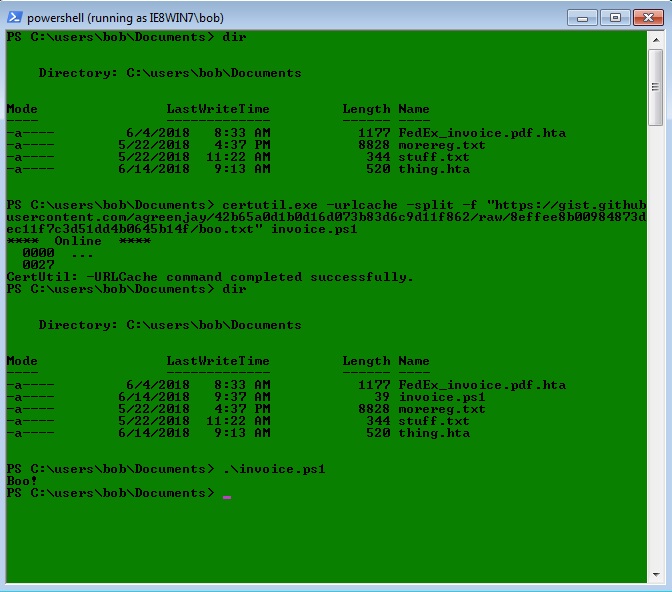Click the '0027' output value
The height and width of the screenshot is (592, 672).
click(x=39, y=265)
